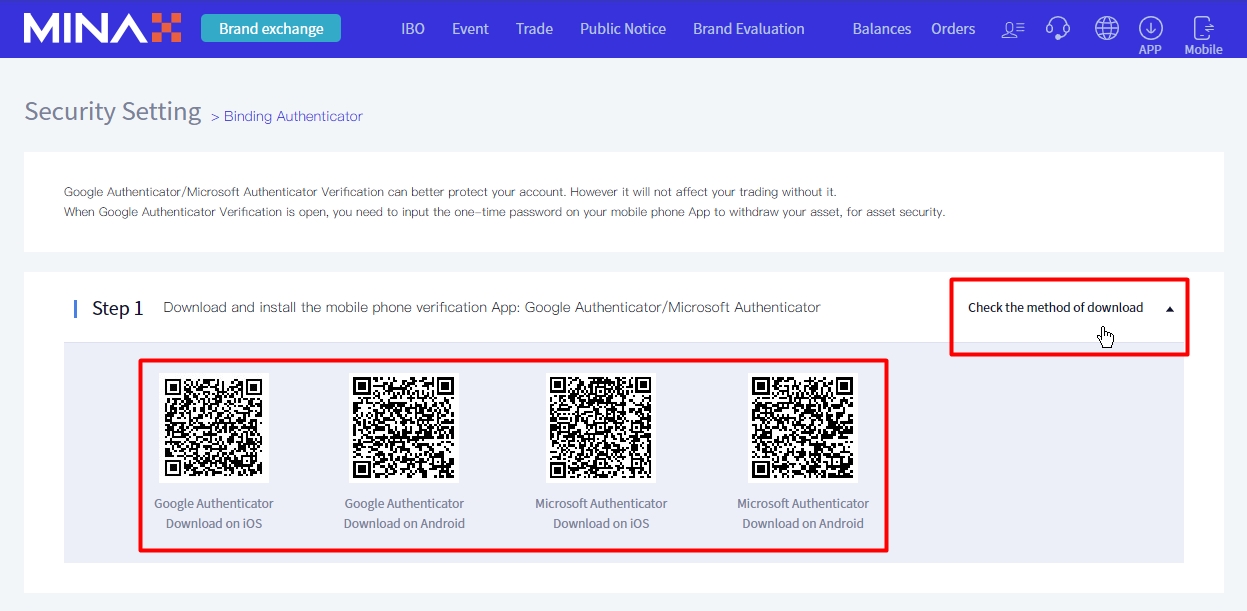Go to Orders page
1247x611 pixels.
coord(953,29)
